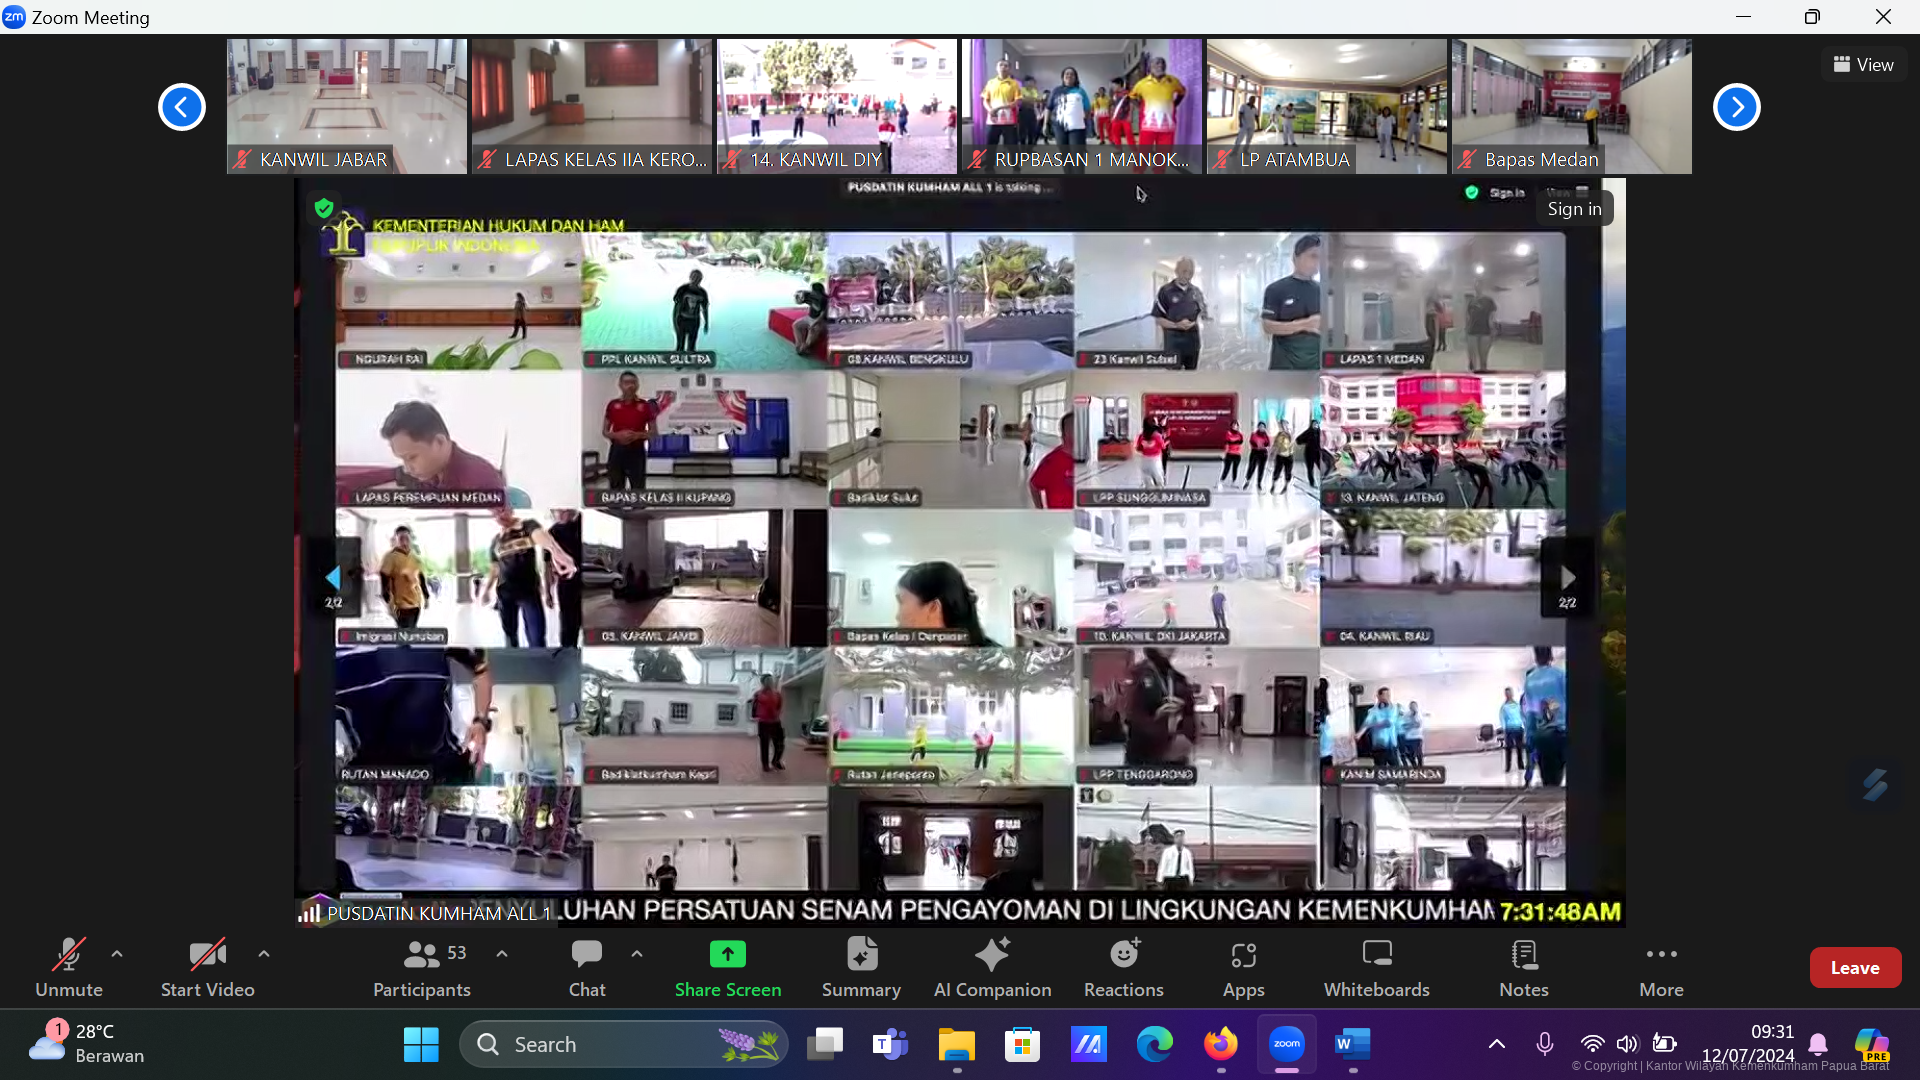Expand video options arrow next to Start Video
The height and width of the screenshot is (1080, 1920).
(x=264, y=954)
